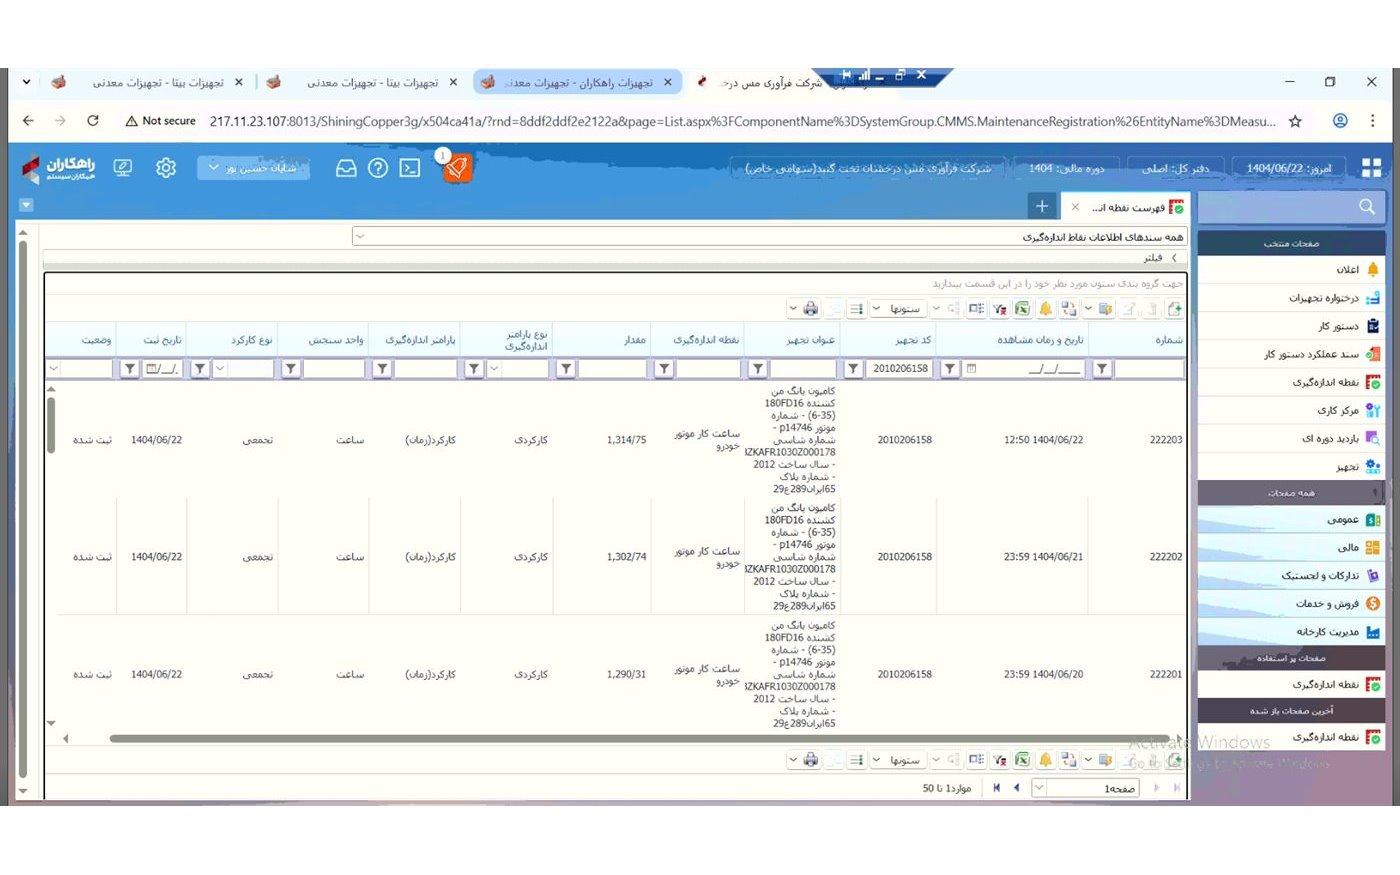Bookmark this page with the star icon

click(1295, 121)
